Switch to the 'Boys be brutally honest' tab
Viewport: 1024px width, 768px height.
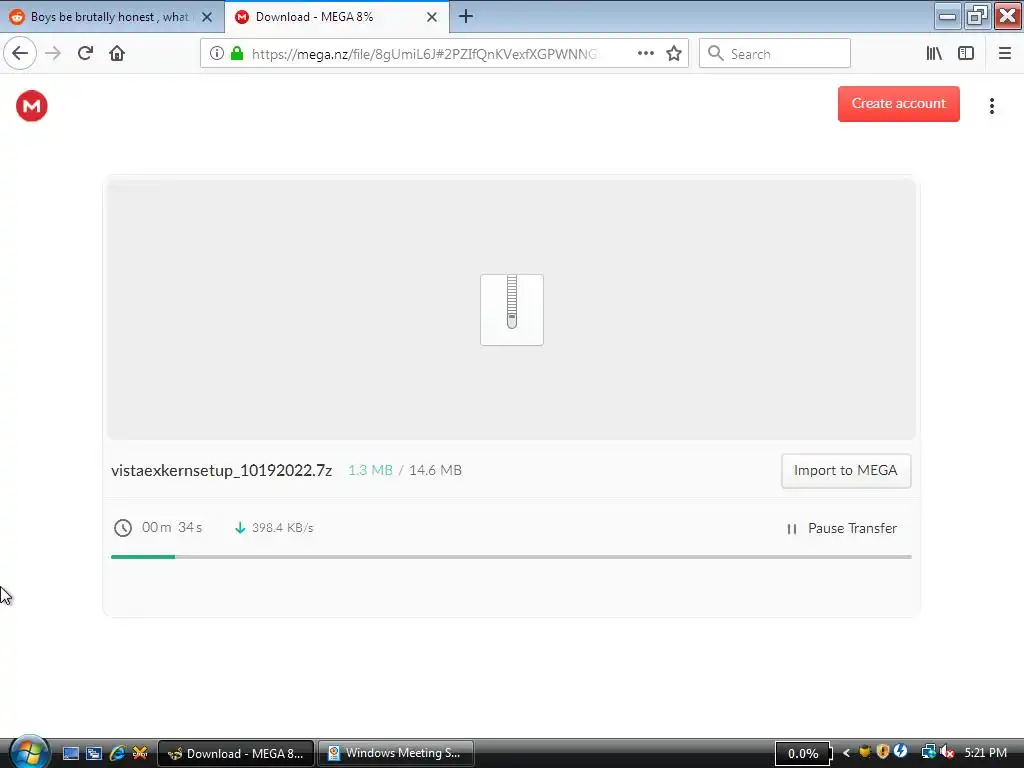pyautogui.click(x=111, y=17)
